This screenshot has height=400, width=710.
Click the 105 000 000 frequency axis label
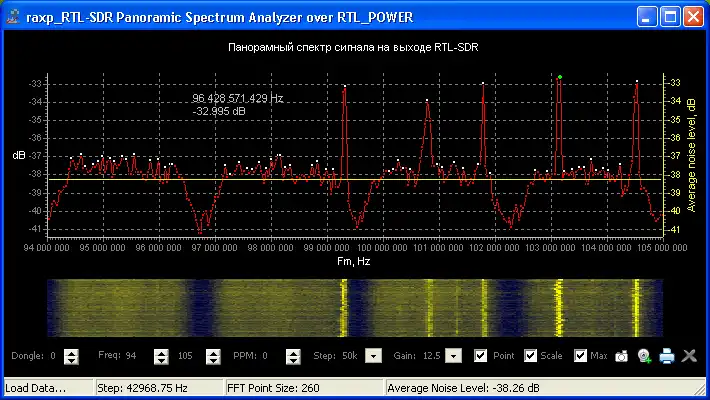click(662, 248)
